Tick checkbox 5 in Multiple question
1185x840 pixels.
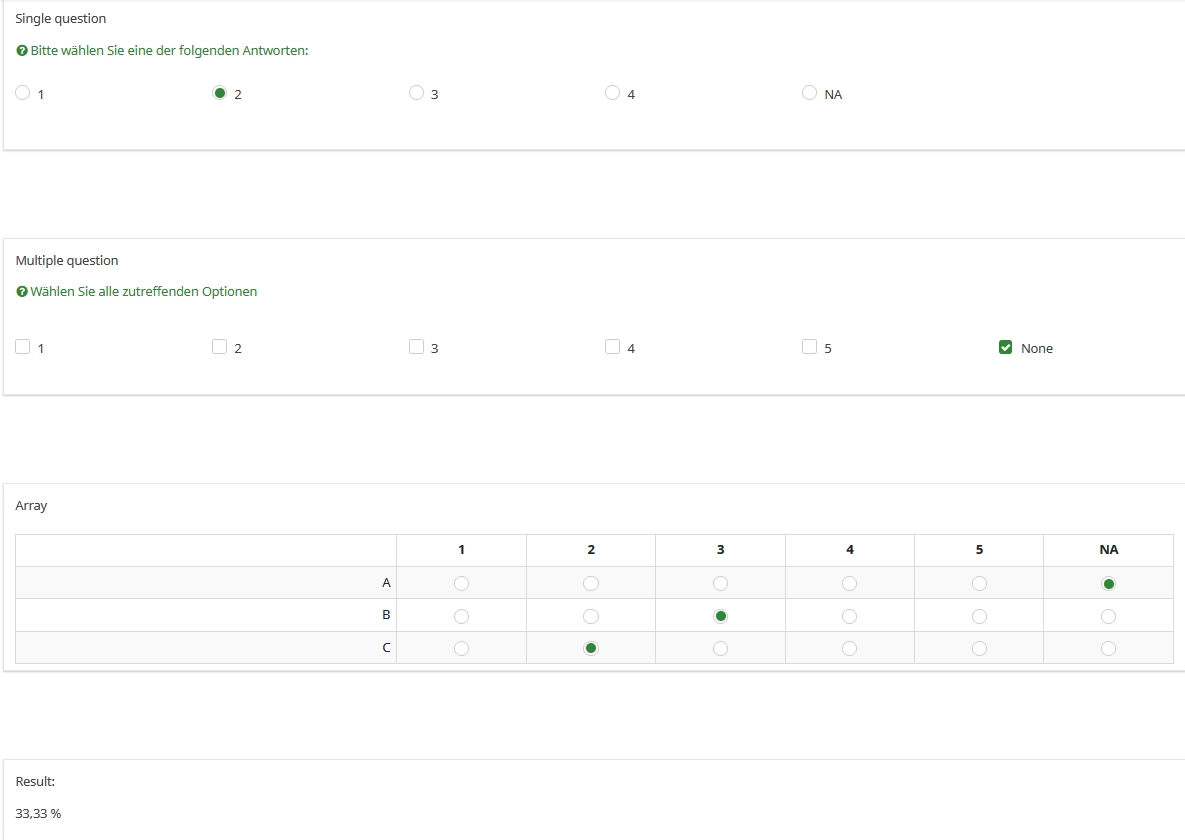(809, 347)
